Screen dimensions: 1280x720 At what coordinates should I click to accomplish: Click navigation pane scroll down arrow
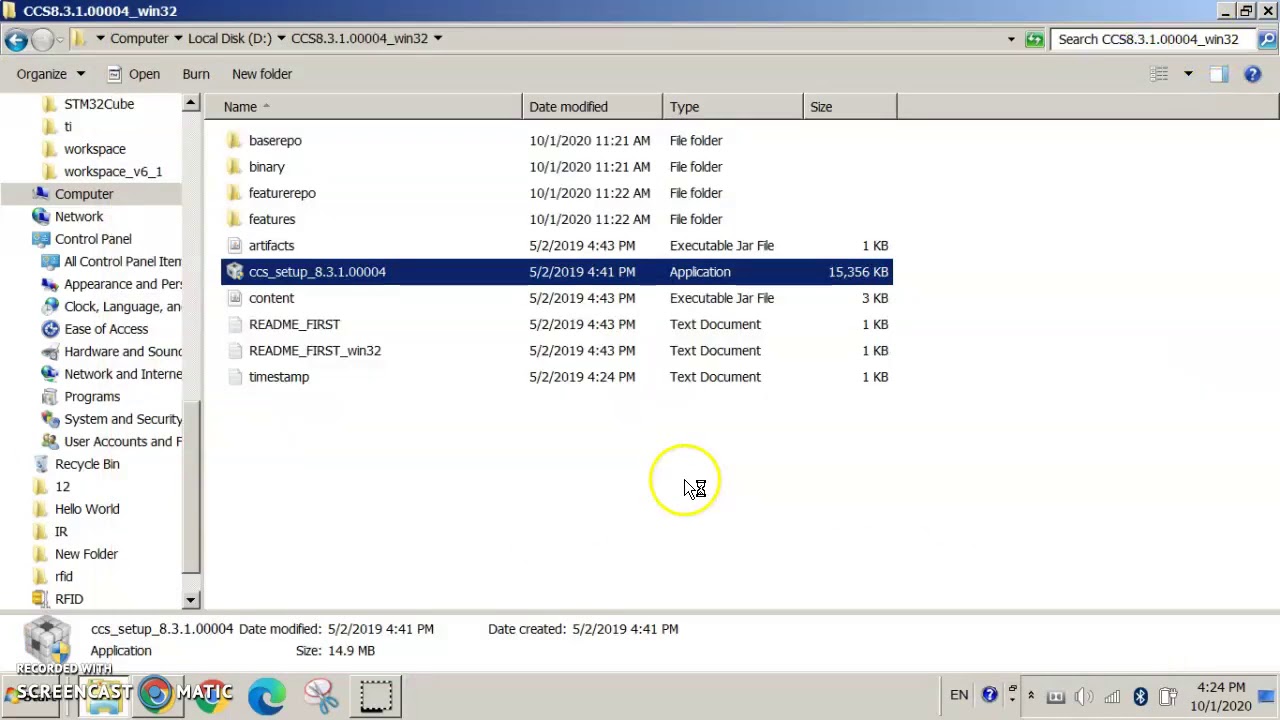click(191, 600)
